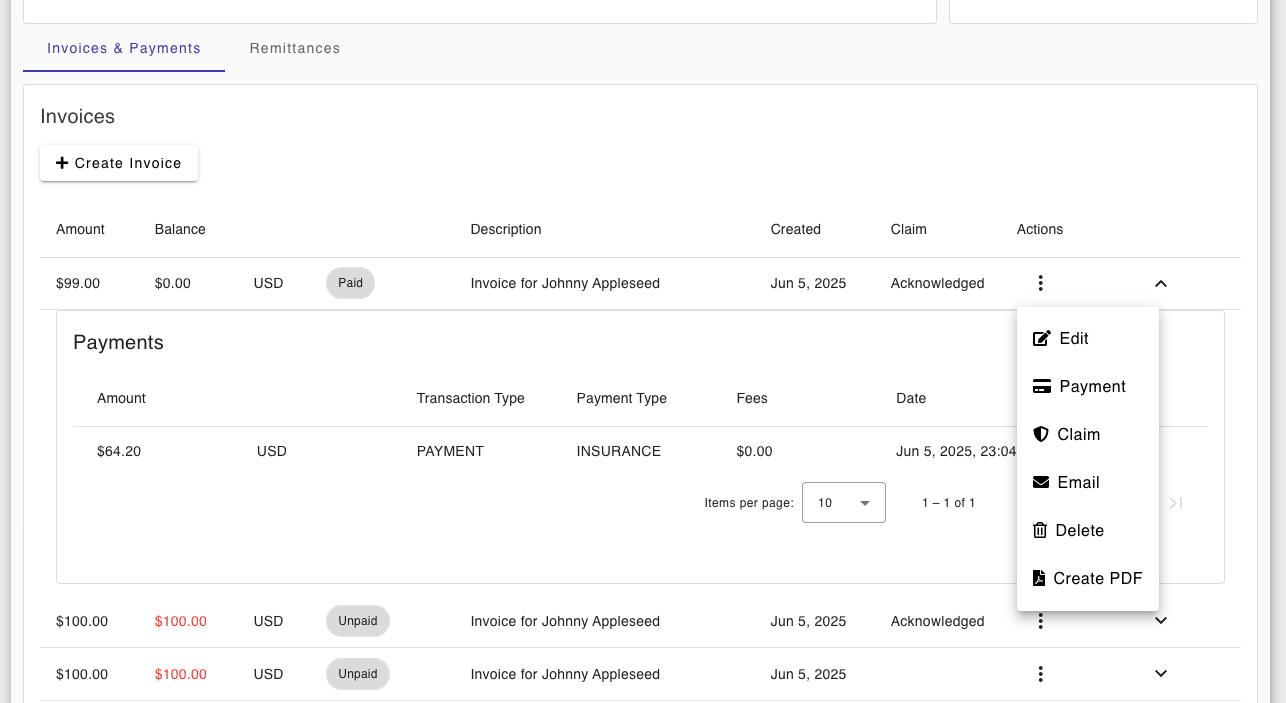Open the Items per page dropdown
The width and height of the screenshot is (1286, 703).
click(843, 502)
